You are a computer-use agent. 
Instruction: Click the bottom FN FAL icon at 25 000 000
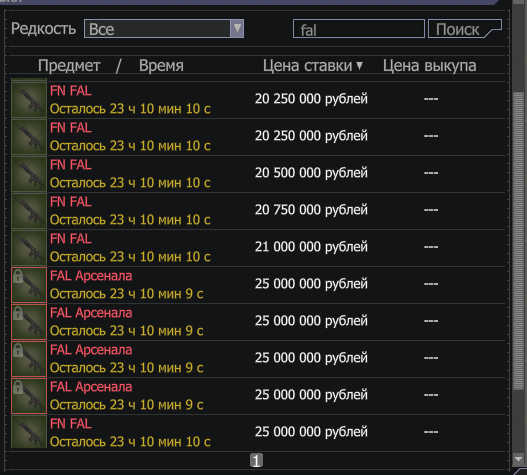29,432
